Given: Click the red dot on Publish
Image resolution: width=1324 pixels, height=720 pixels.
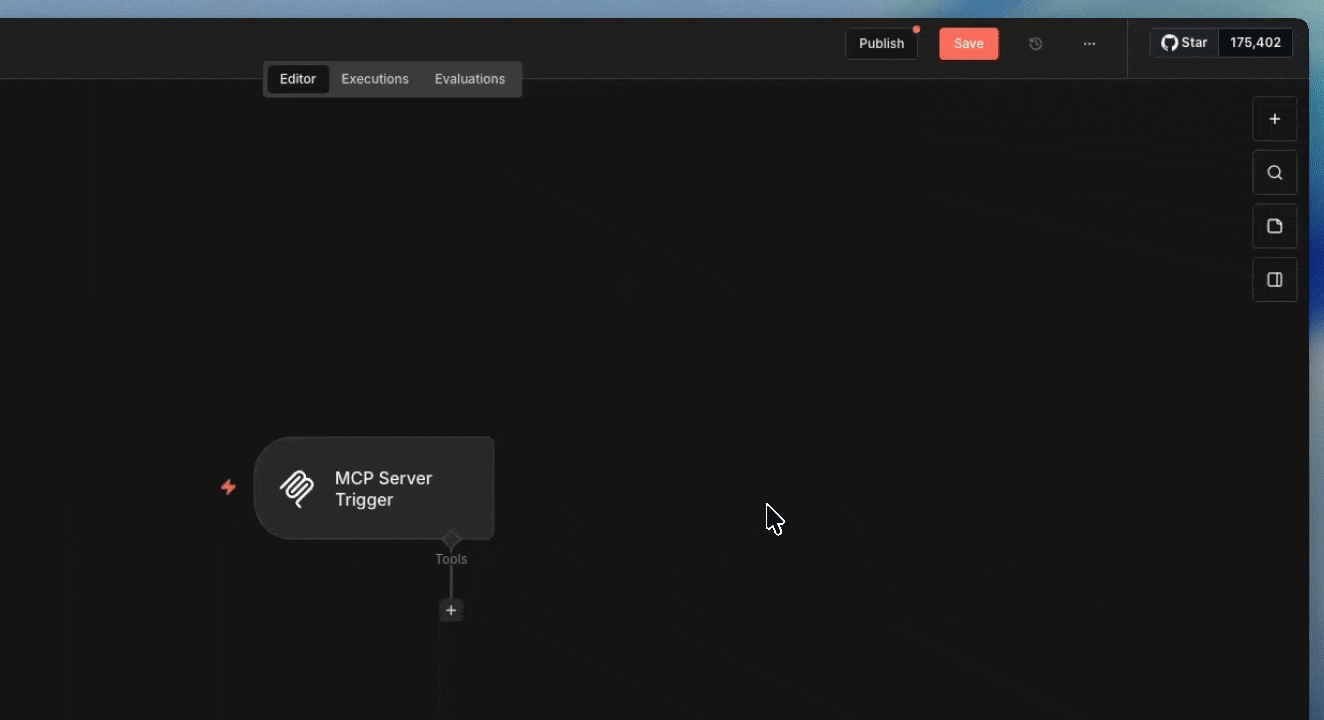Looking at the screenshot, I should point(916,30).
